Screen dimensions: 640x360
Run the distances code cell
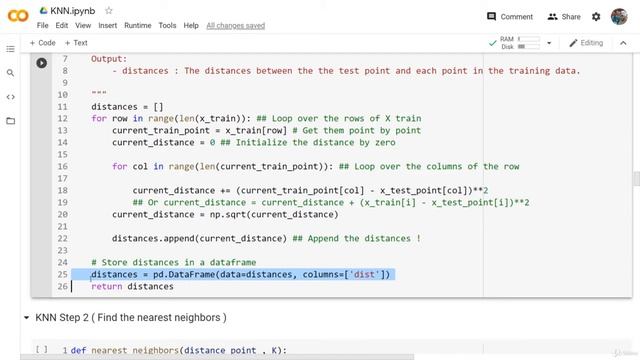(42, 63)
